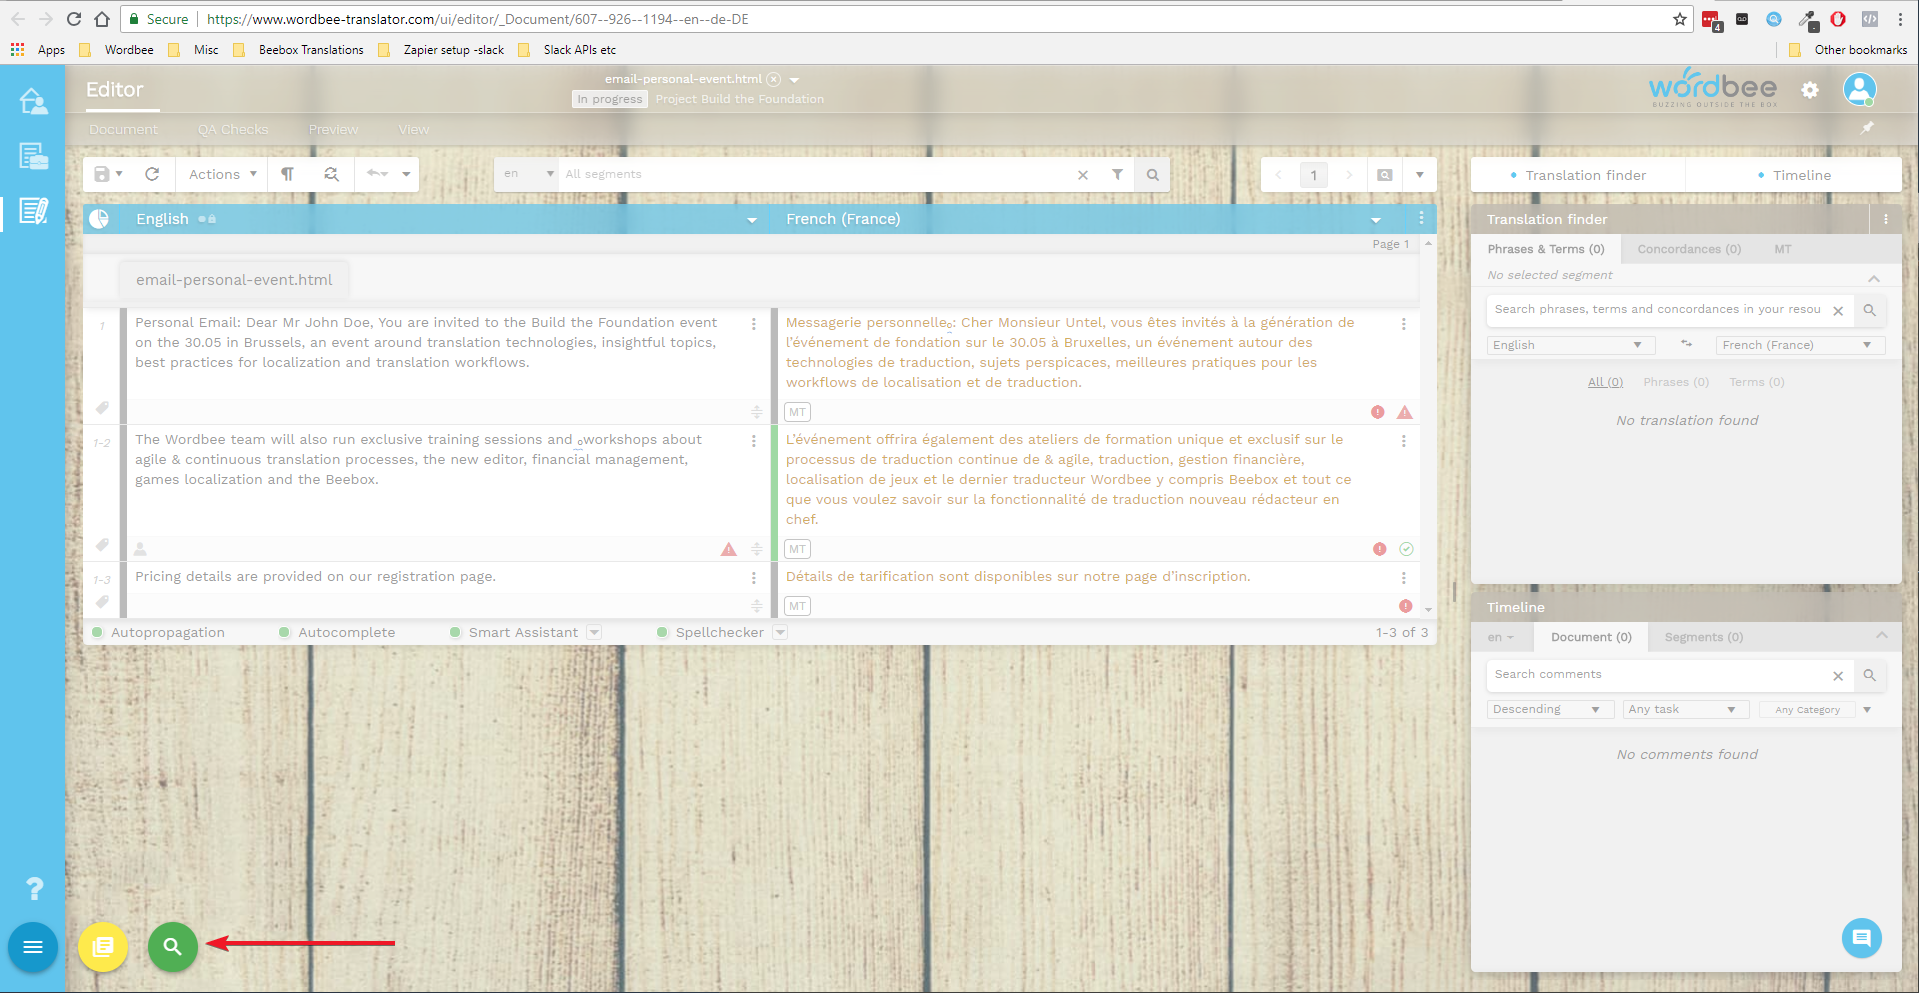This screenshot has width=1919, height=993.
Task: Click the Phrases (0) filter link
Action: point(1675,382)
